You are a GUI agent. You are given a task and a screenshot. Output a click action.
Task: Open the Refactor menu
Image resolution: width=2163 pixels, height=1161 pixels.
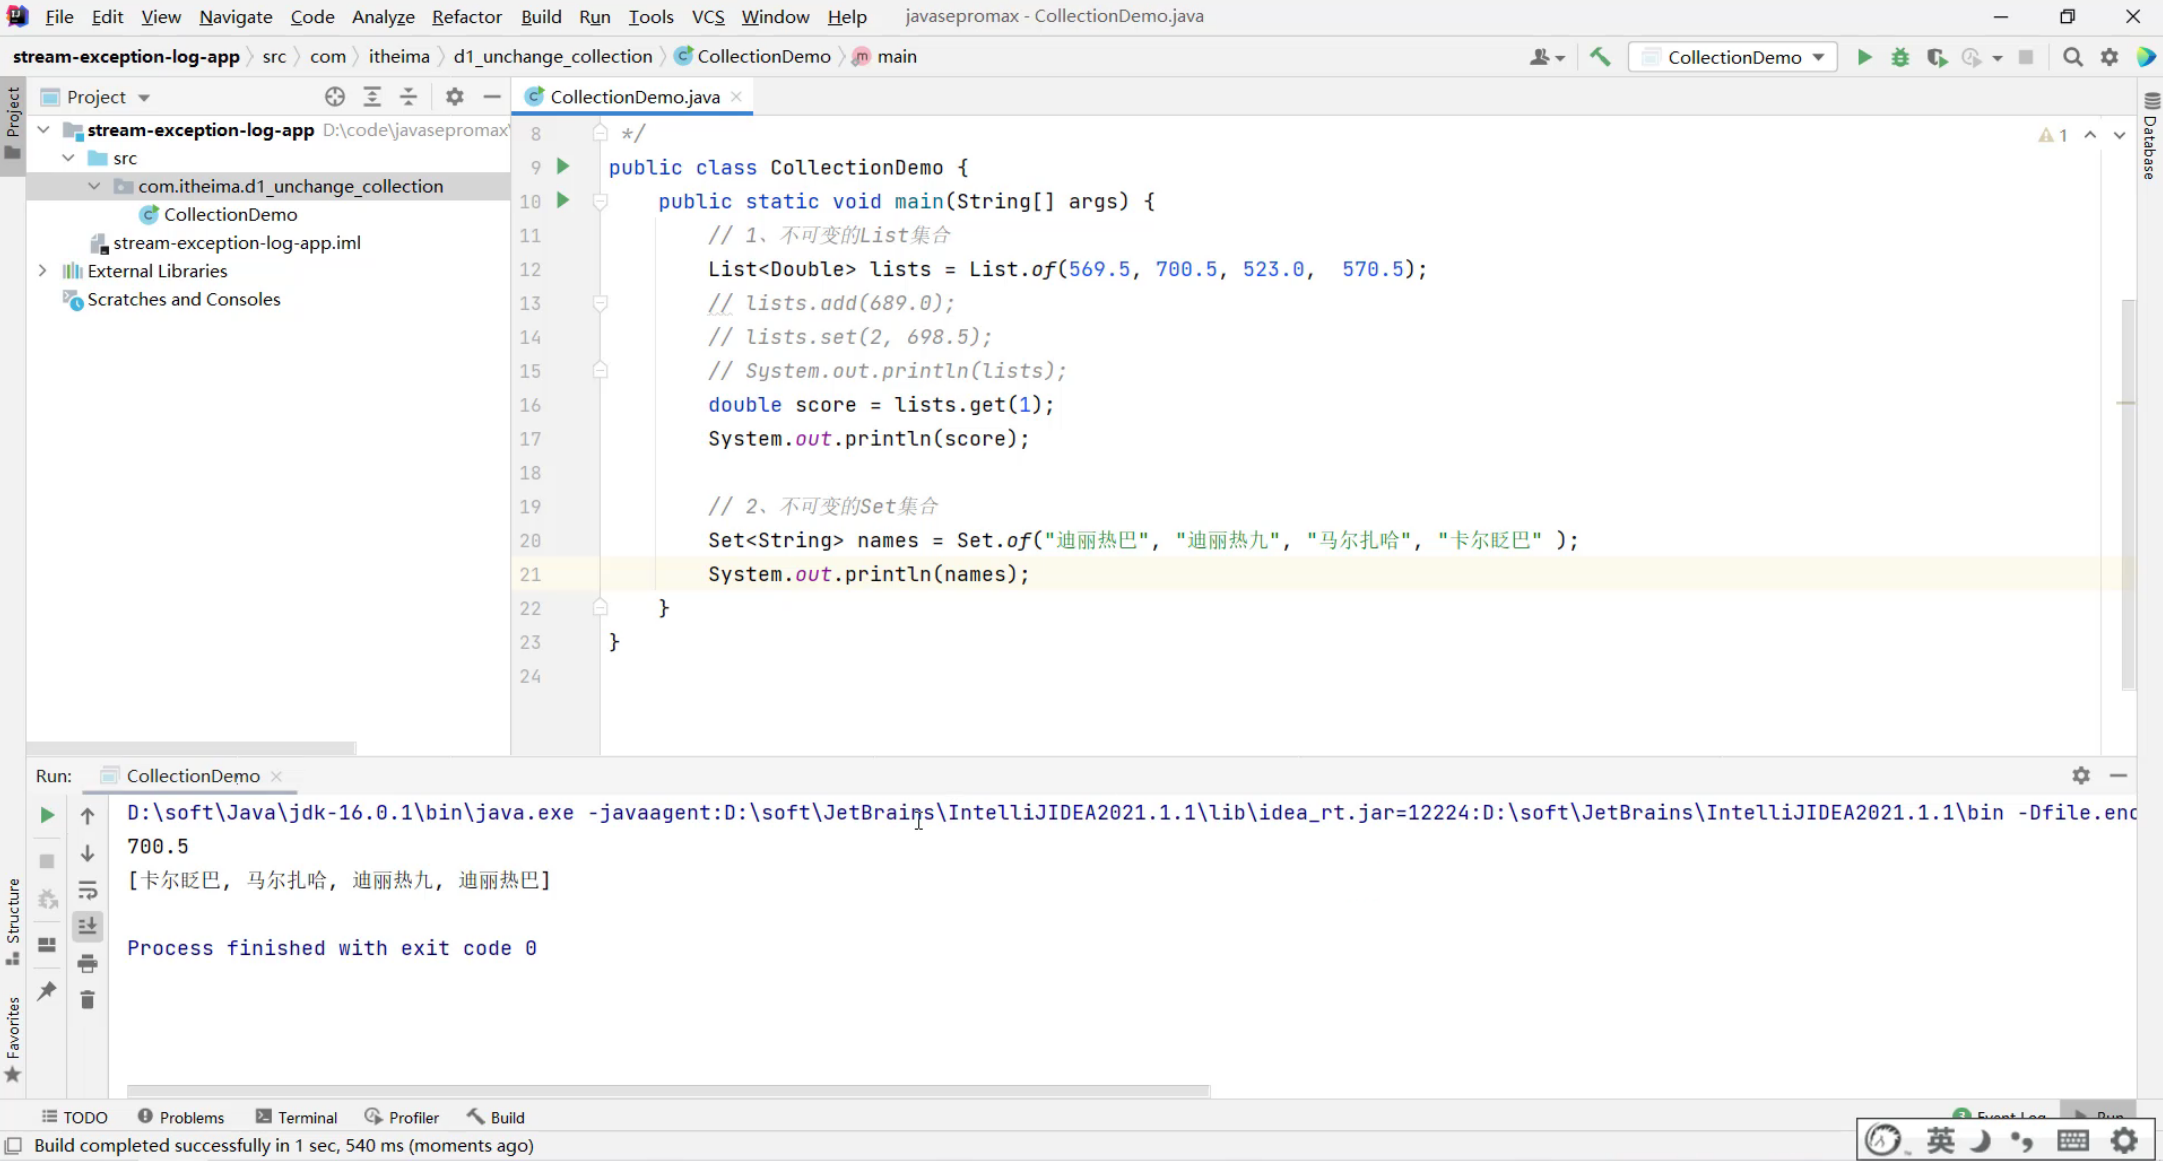coord(466,16)
